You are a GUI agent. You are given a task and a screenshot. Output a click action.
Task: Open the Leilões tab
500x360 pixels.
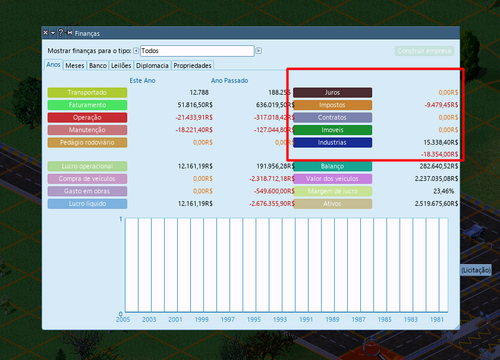pos(121,66)
